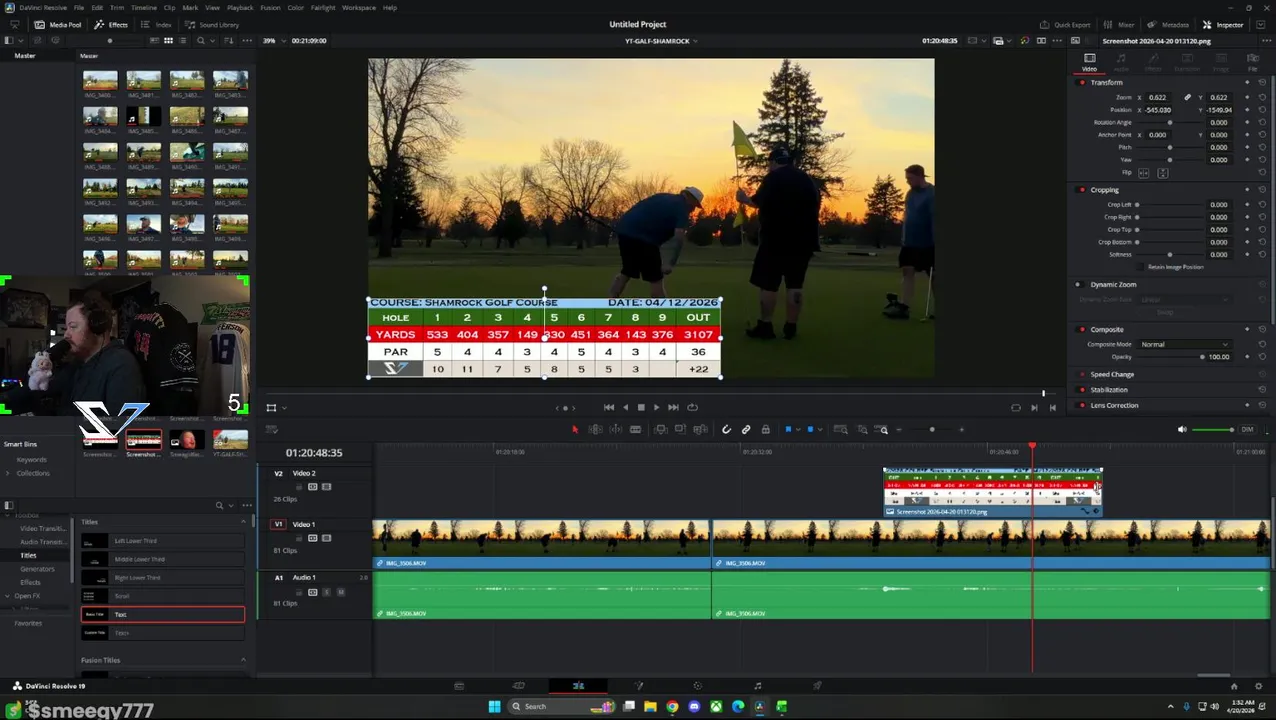Expand the Collections smart bin

coord(8,473)
